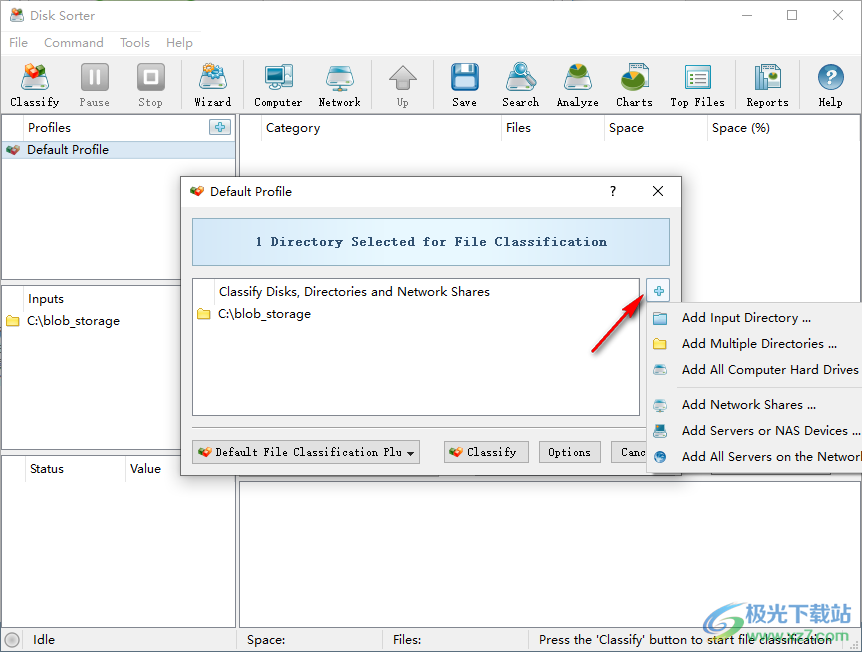Image resolution: width=862 pixels, height=652 pixels.
Task: Minimize the Disk Sorter window
Action: [x=747, y=15]
